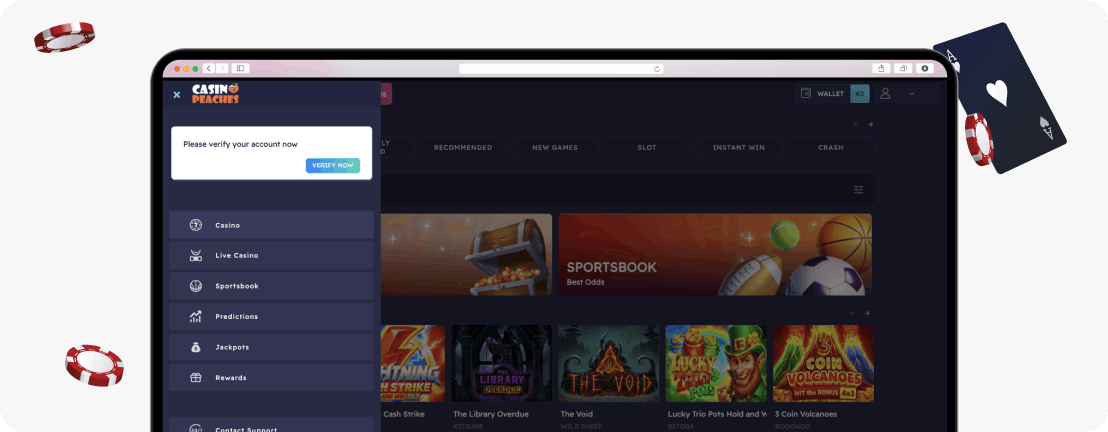Screen dimensions: 1108x432
Task: Reload the page with the refresh icon
Action: [x=657, y=69]
